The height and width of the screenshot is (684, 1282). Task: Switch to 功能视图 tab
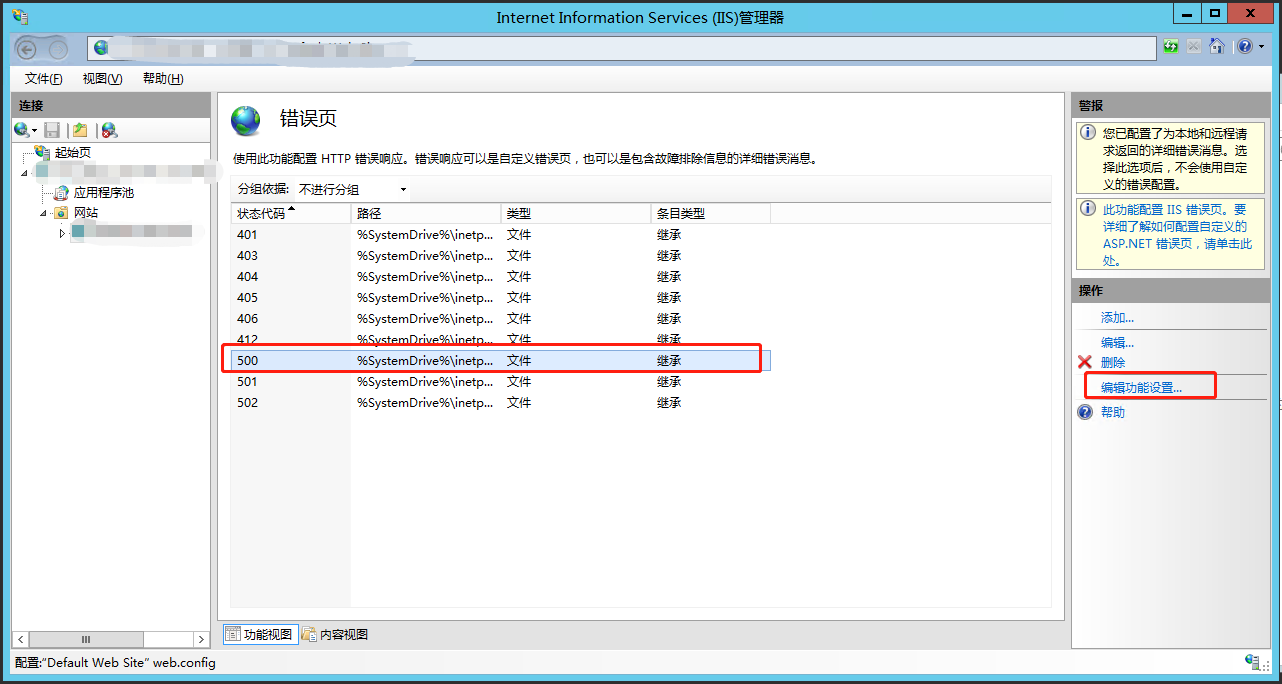pos(260,634)
